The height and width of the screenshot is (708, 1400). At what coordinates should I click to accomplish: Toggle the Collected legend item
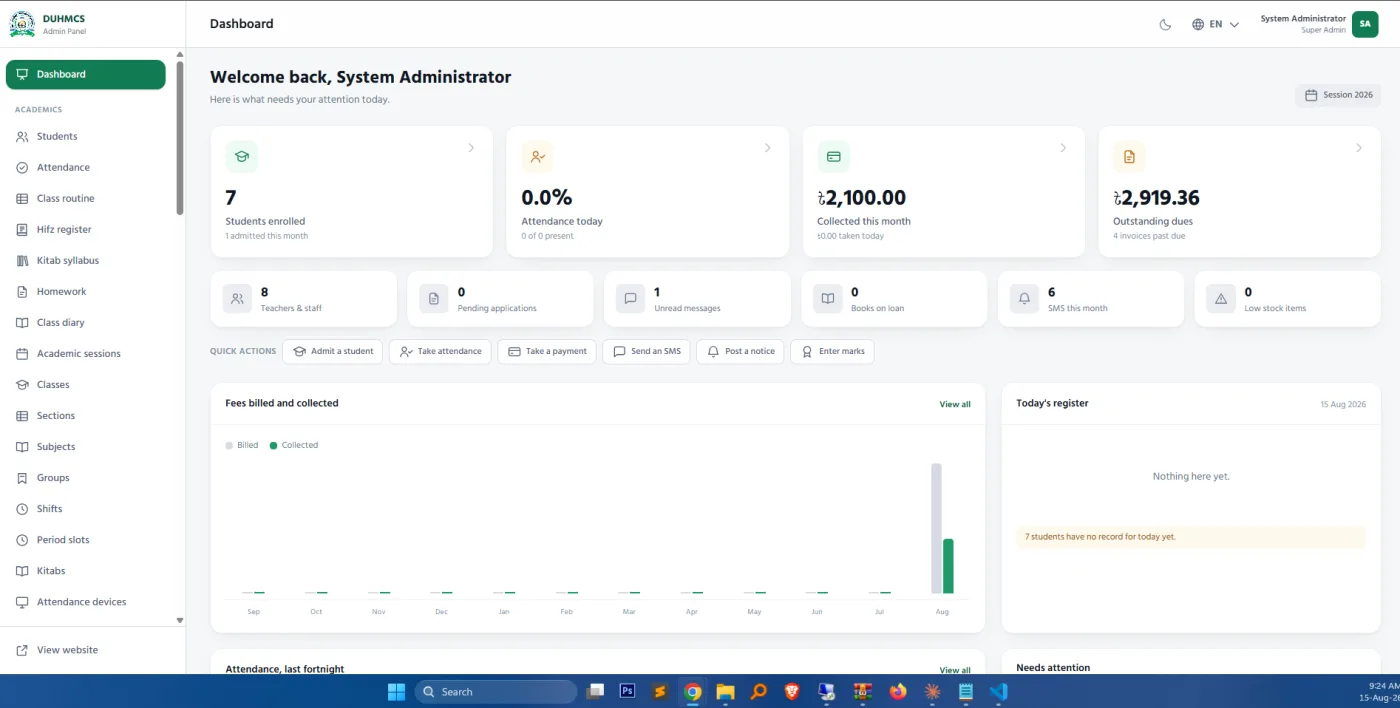point(294,445)
